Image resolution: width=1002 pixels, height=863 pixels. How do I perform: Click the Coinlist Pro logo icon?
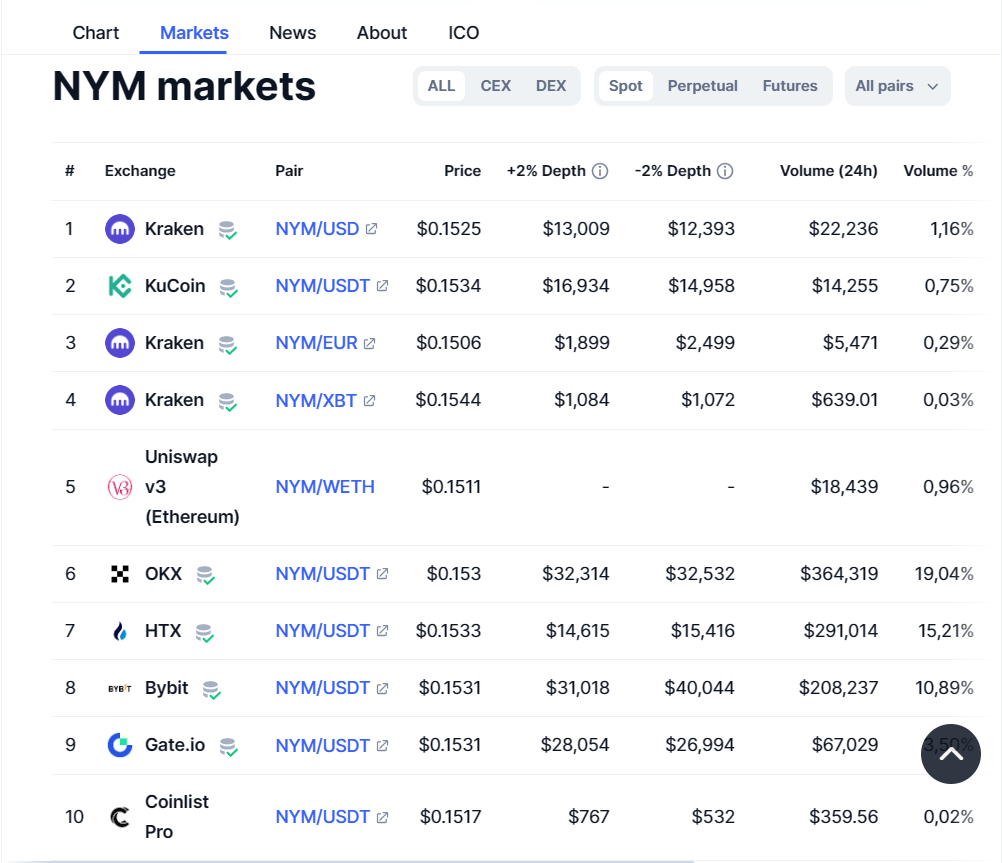pos(119,817)
